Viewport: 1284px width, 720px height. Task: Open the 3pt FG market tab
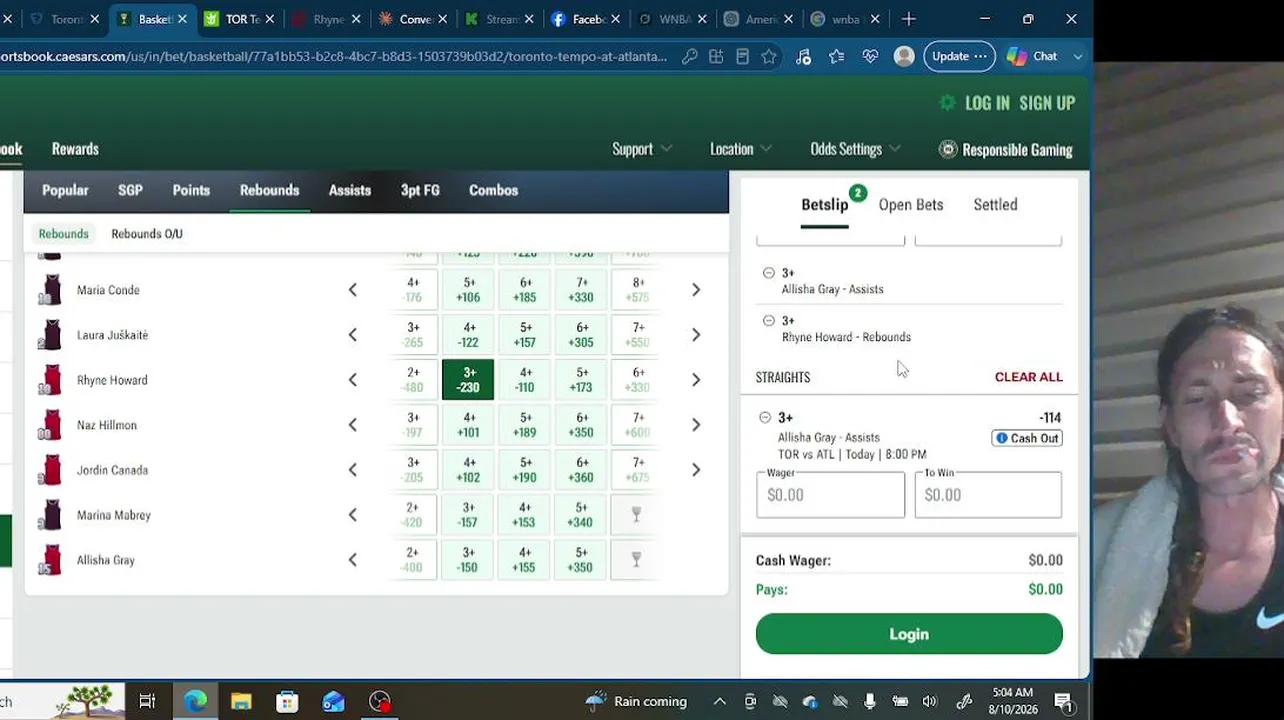pyautogui.click(x=420, y=190)
